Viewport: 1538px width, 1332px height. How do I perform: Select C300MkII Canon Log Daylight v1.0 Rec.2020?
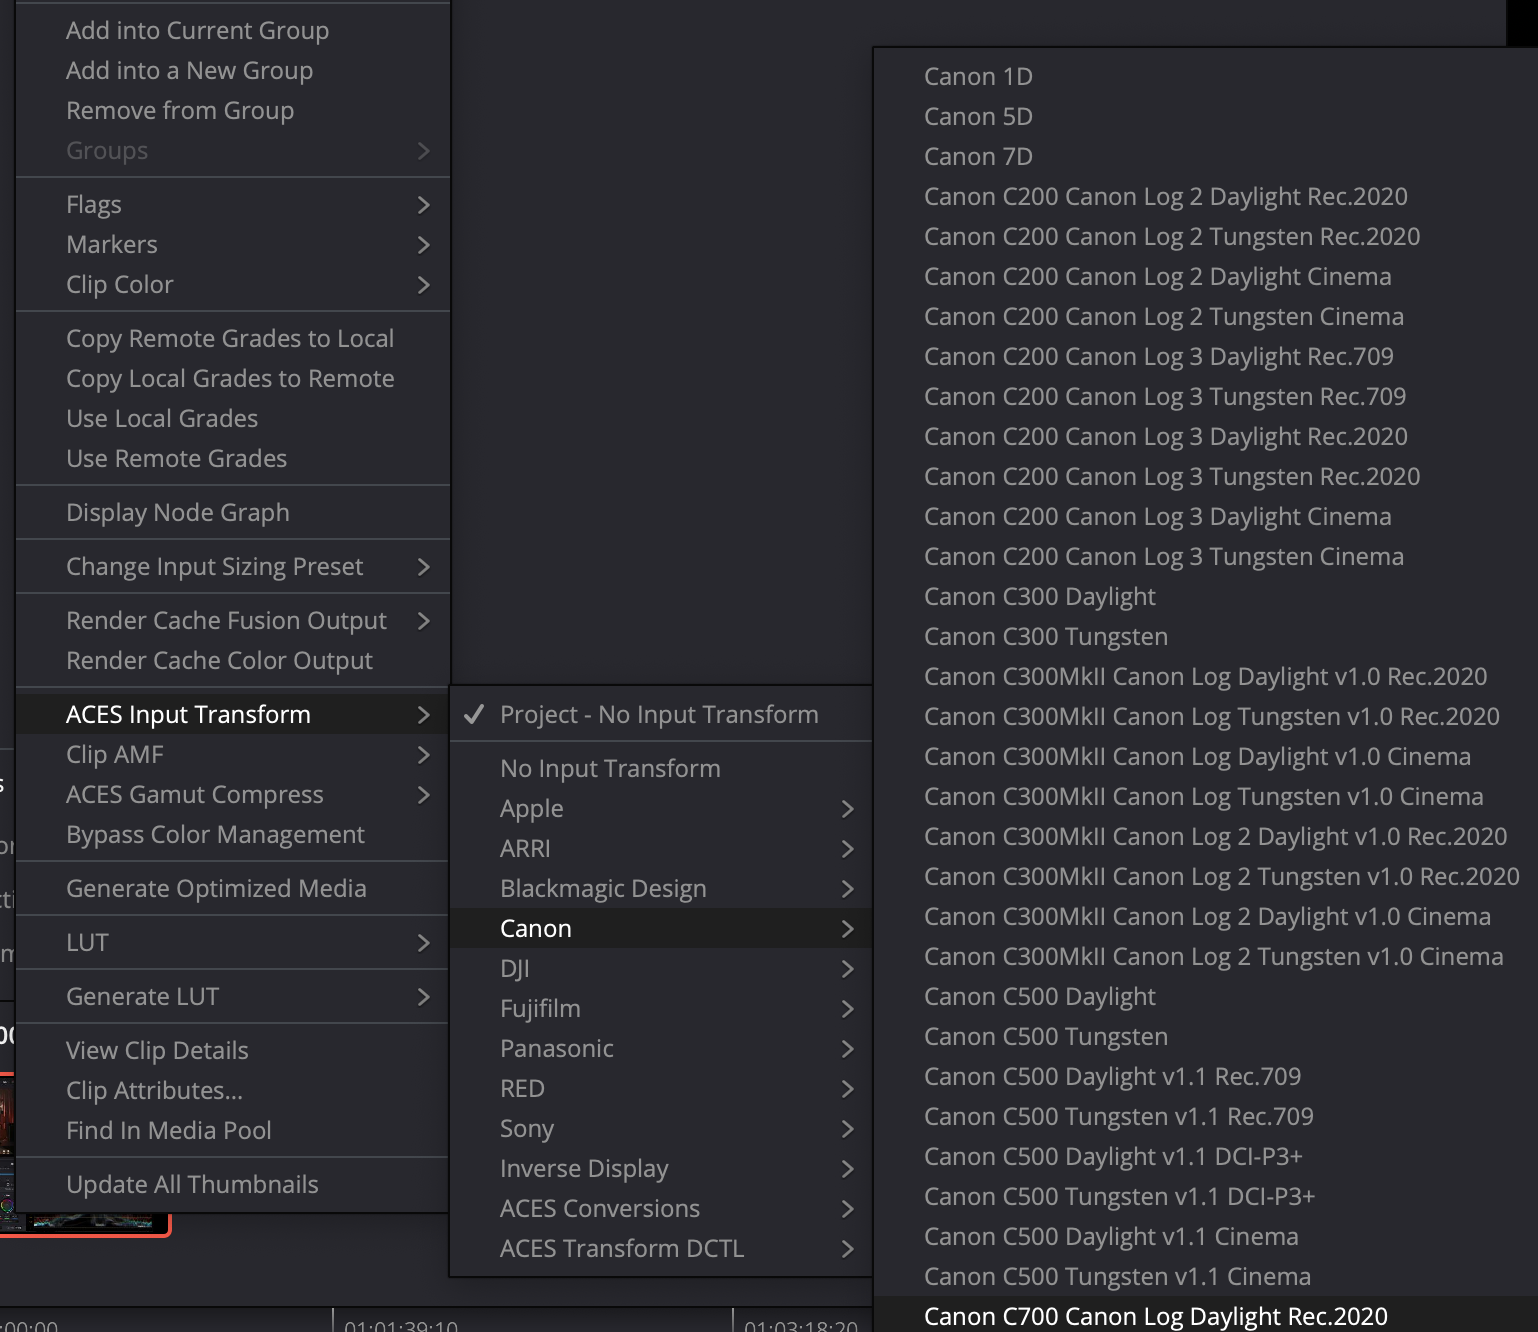(1205, 676)
